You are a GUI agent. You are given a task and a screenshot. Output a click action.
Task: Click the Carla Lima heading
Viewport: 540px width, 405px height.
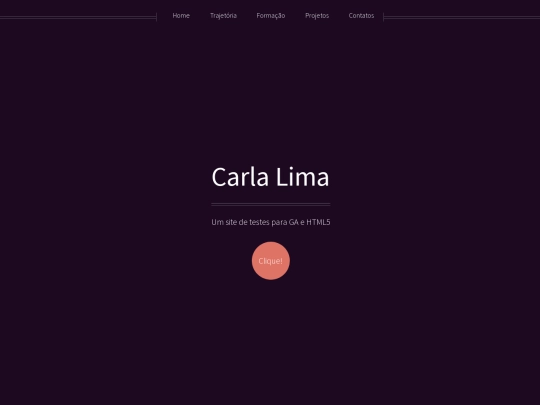point(270,177)
